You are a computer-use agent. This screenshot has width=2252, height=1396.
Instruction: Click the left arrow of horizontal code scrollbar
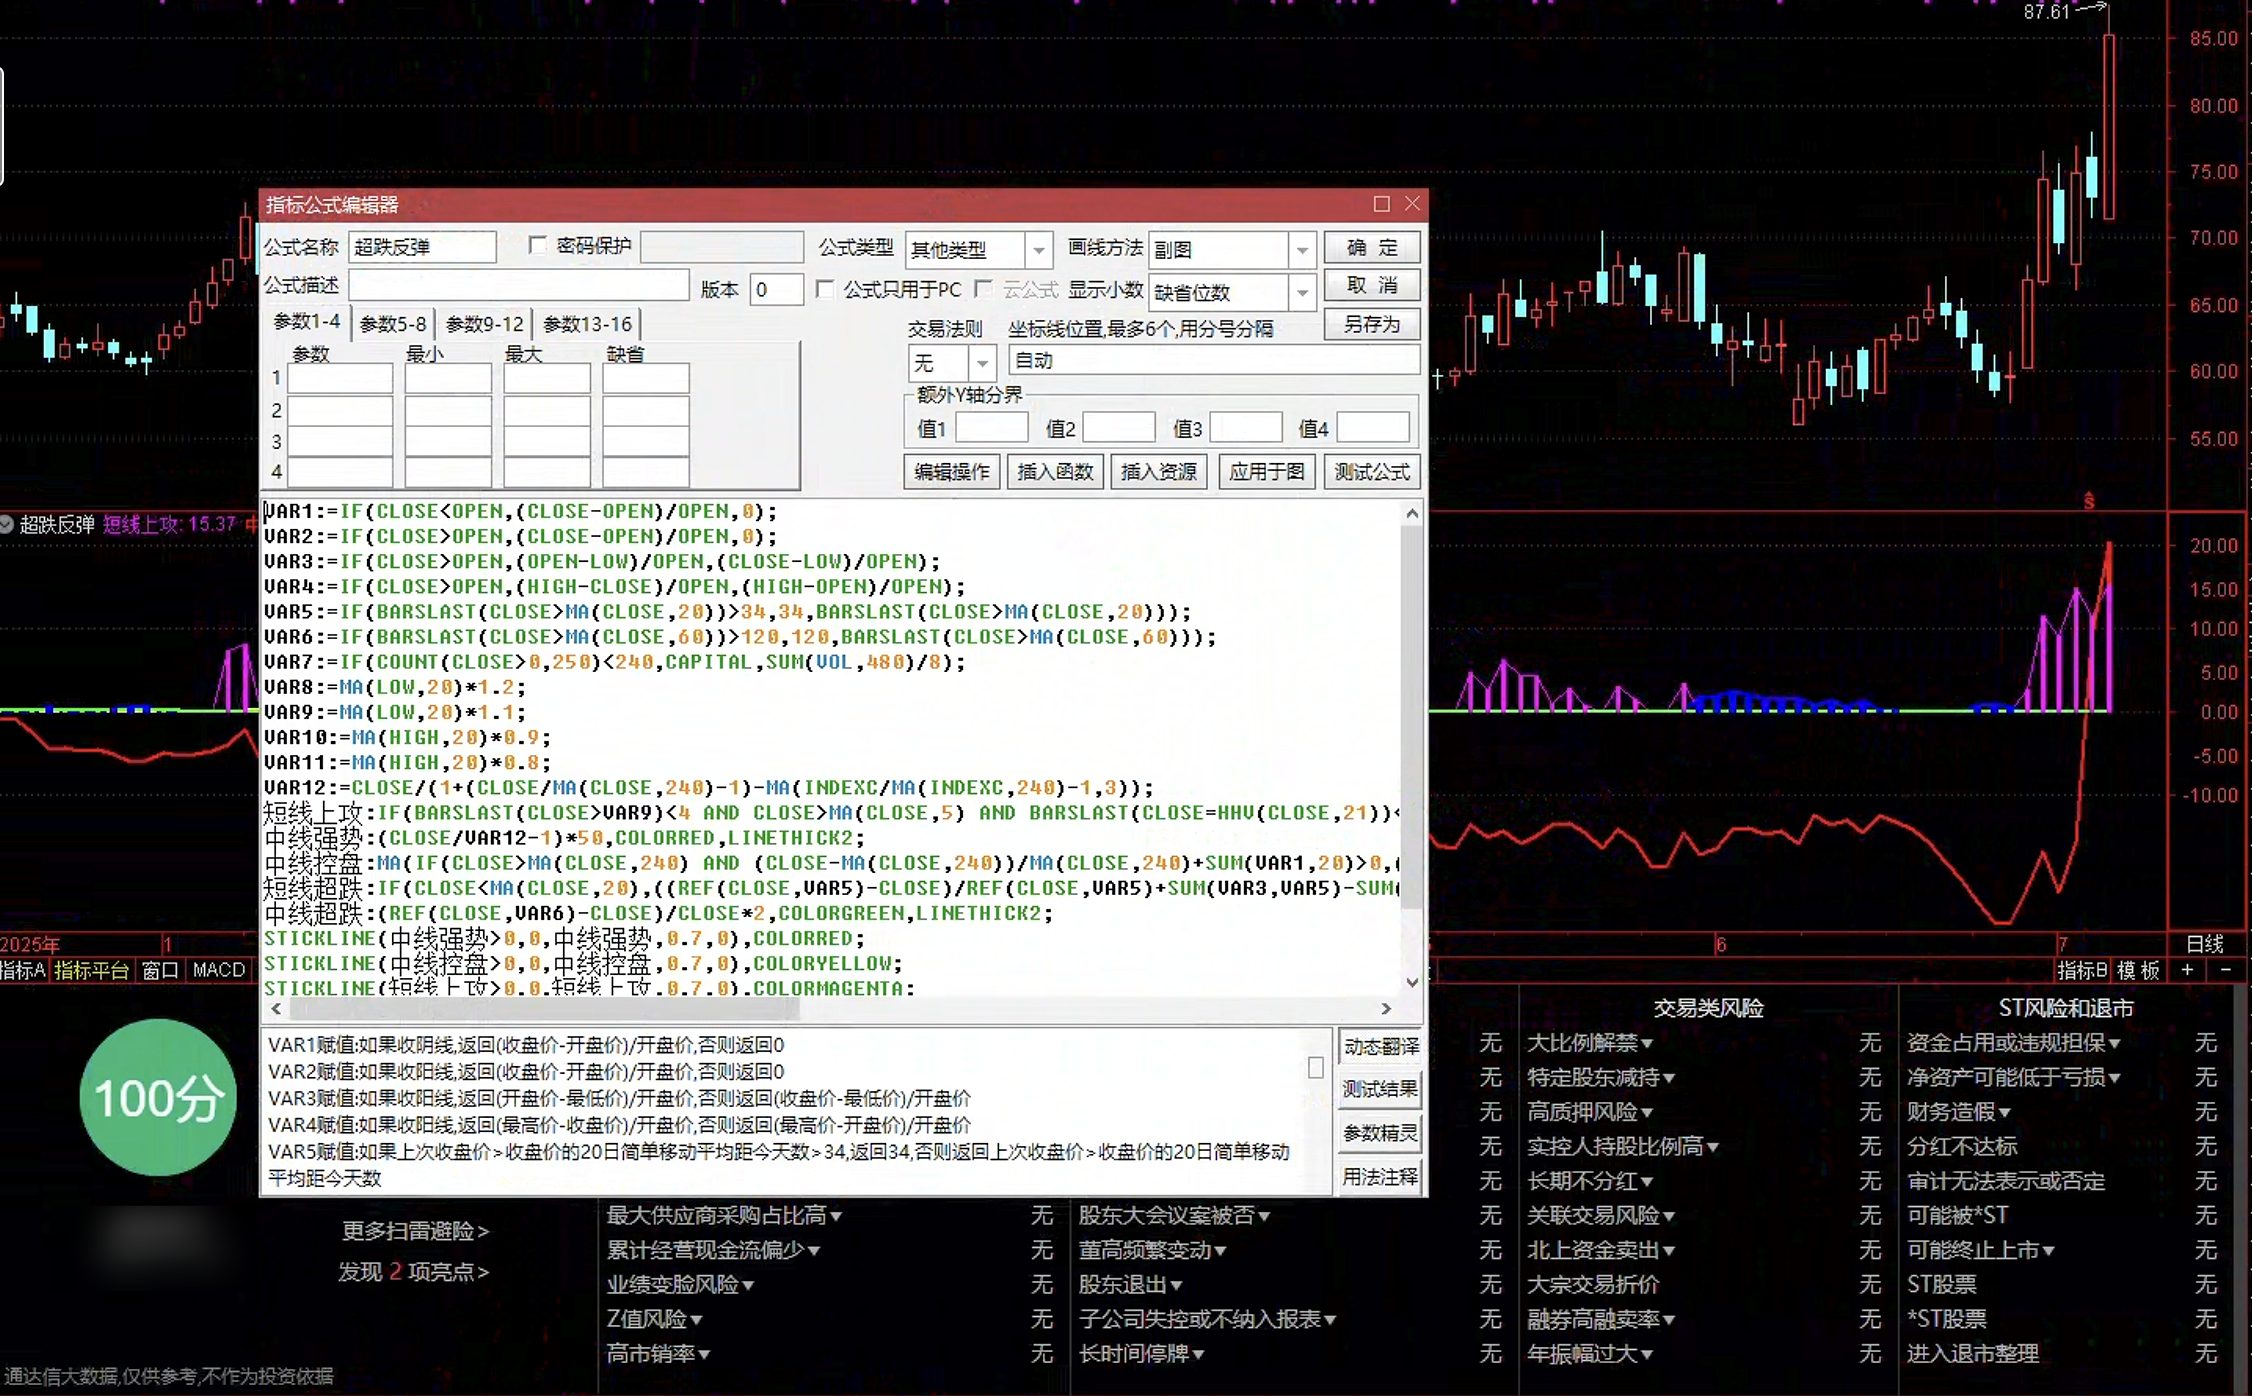click(x=276, y=1009)
